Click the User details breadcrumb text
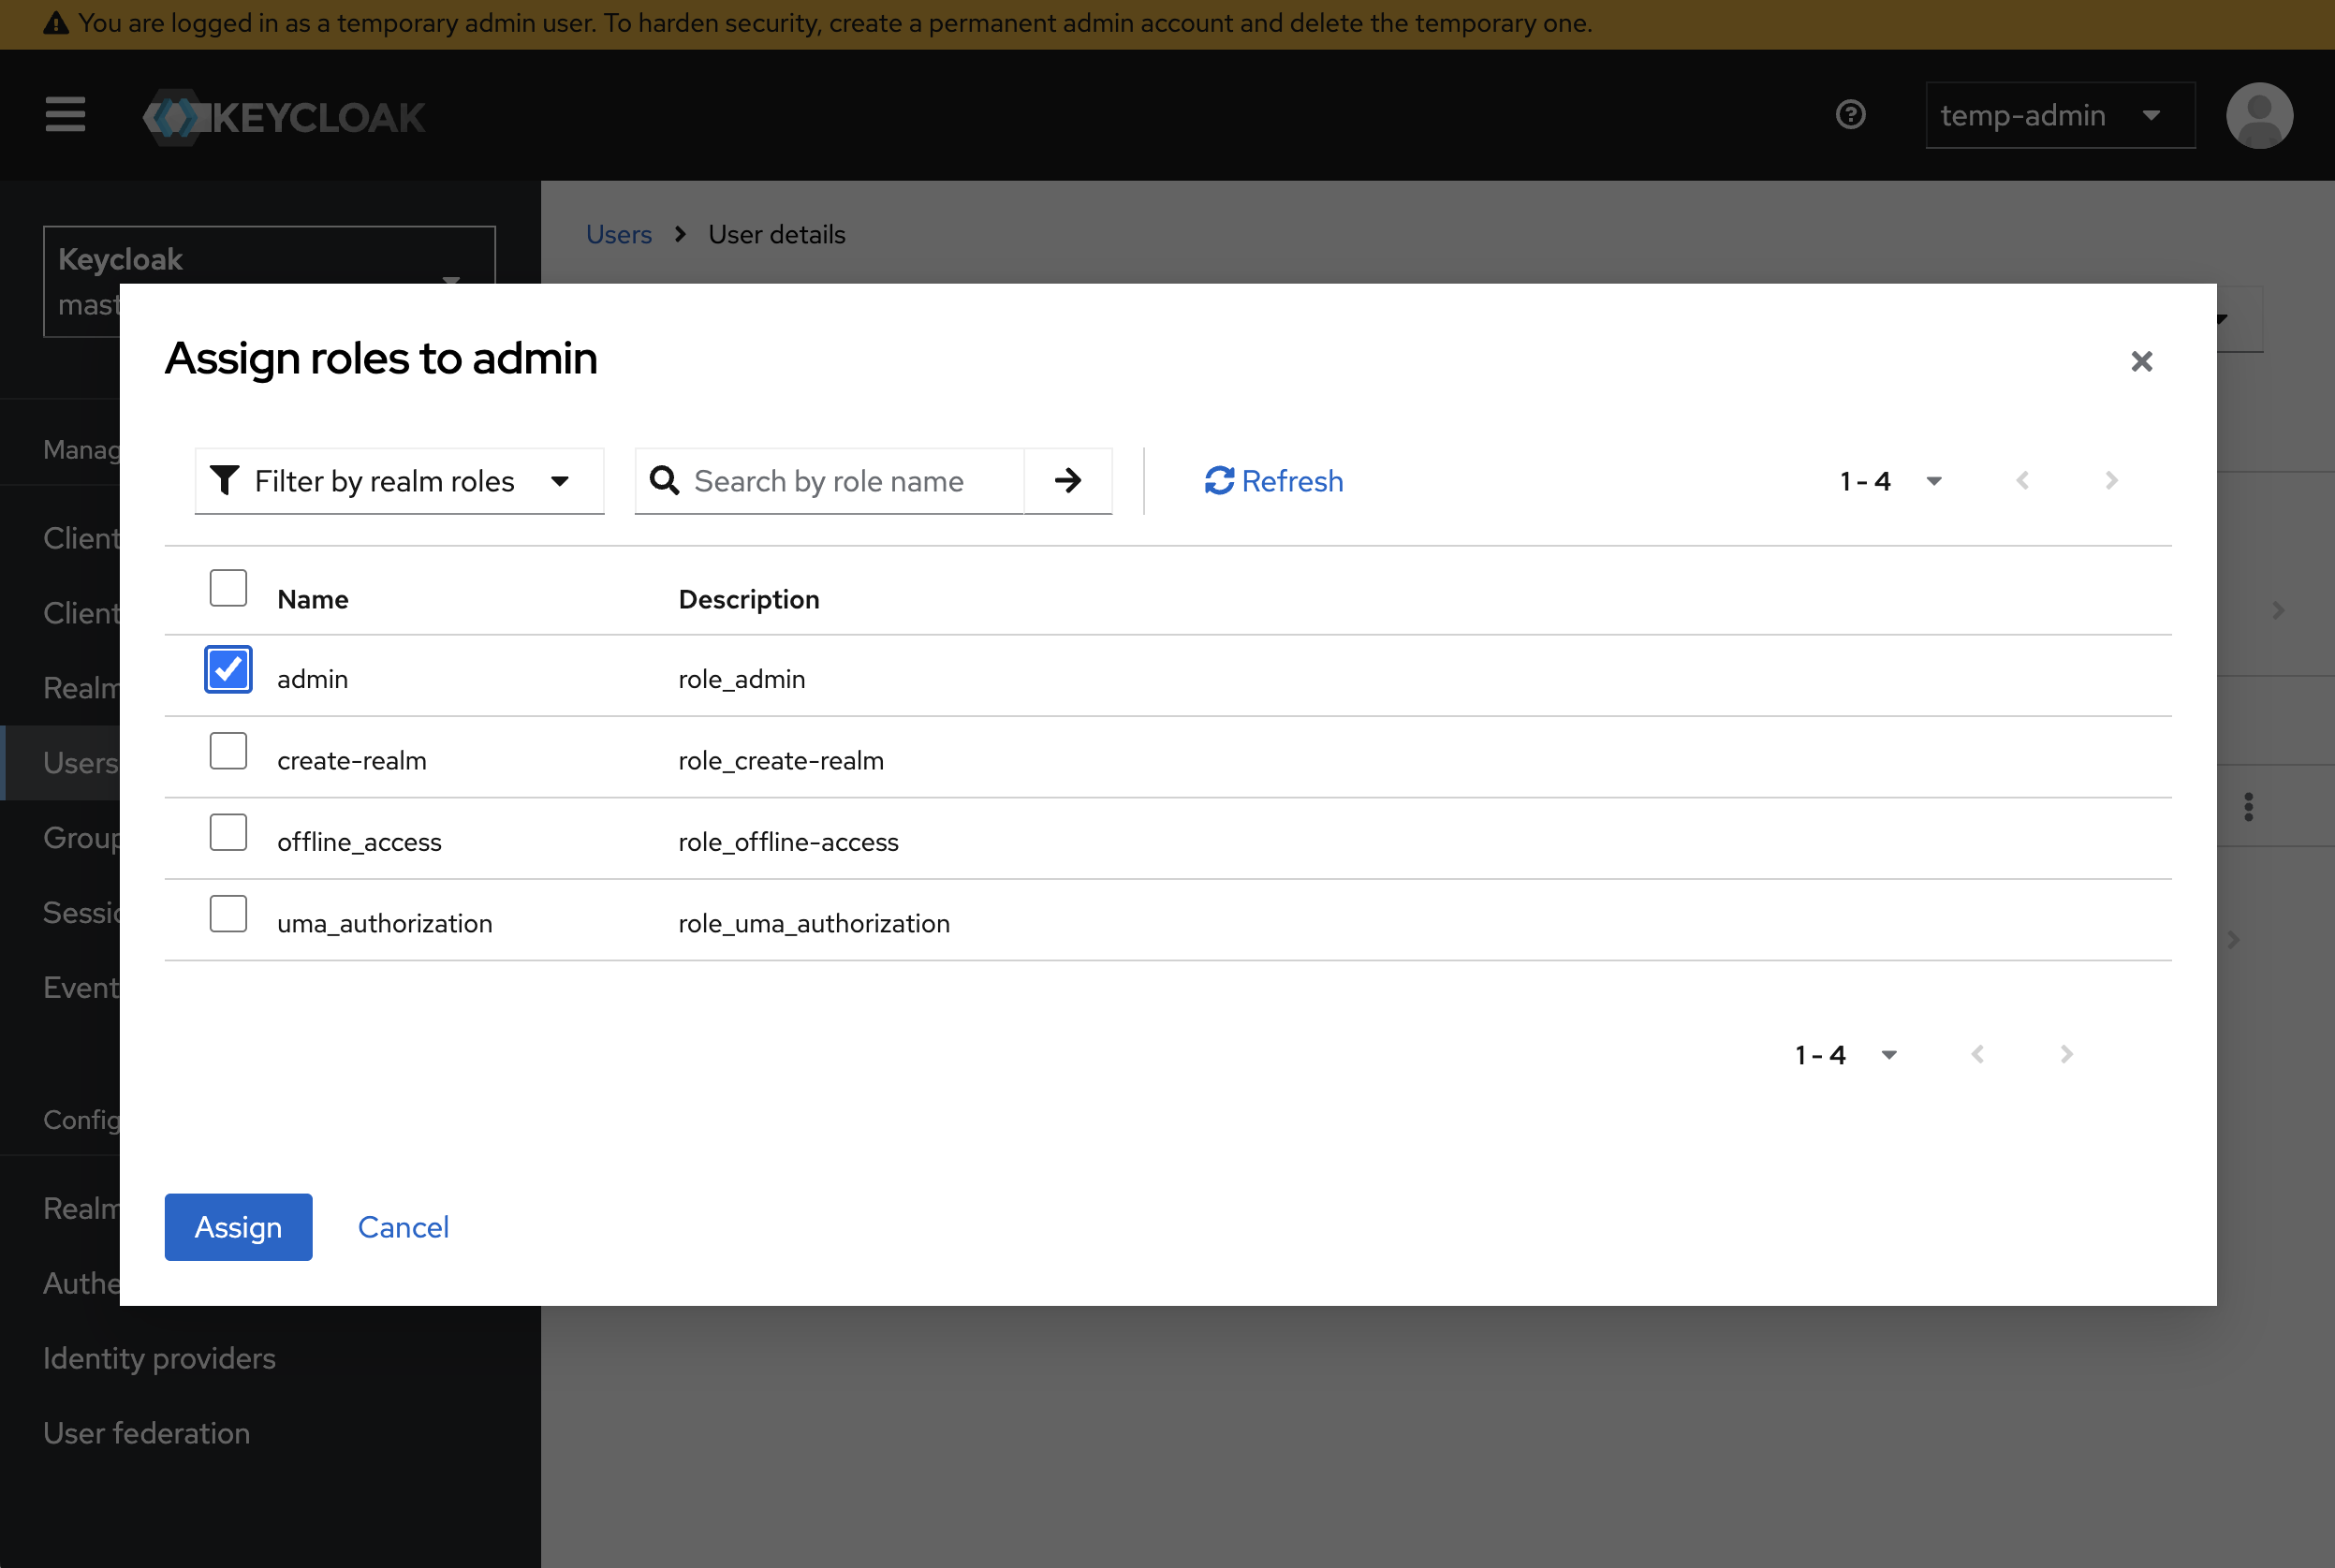The width and height of the screenshot is (2335, 1568). pyautogui.click(x=777, y=234)
